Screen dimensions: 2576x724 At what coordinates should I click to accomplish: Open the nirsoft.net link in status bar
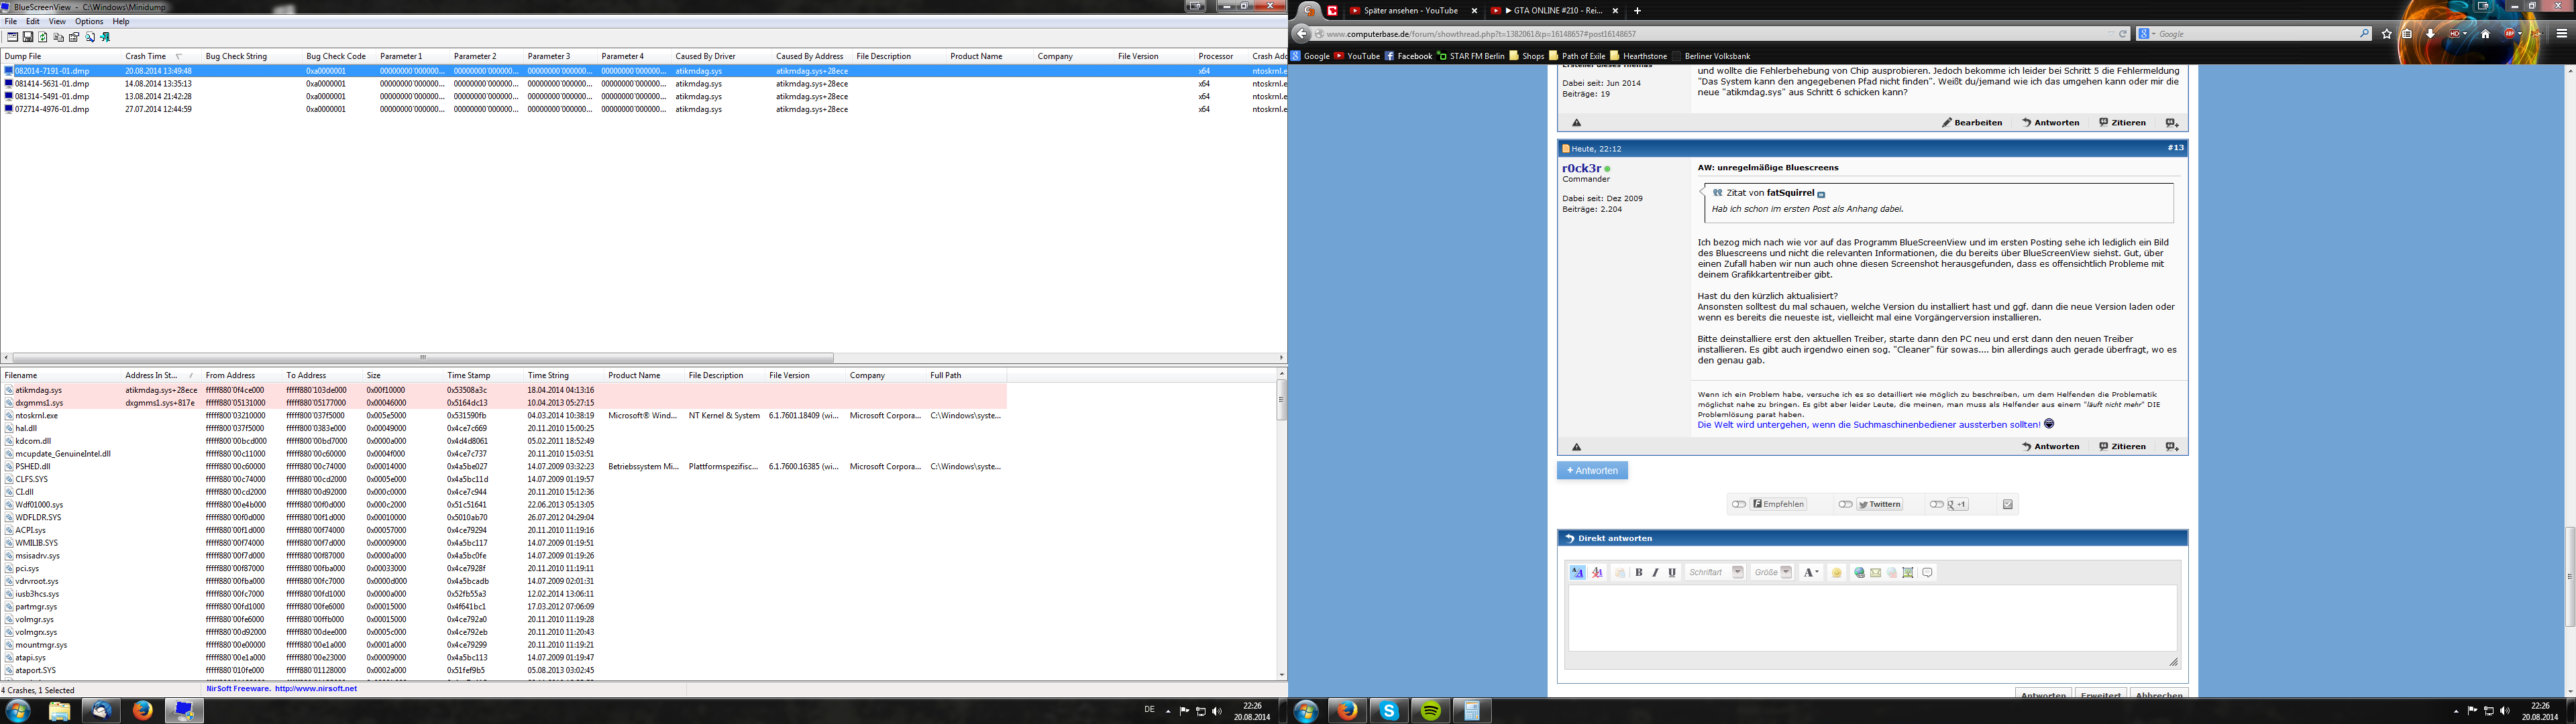[x=315, y=689]
